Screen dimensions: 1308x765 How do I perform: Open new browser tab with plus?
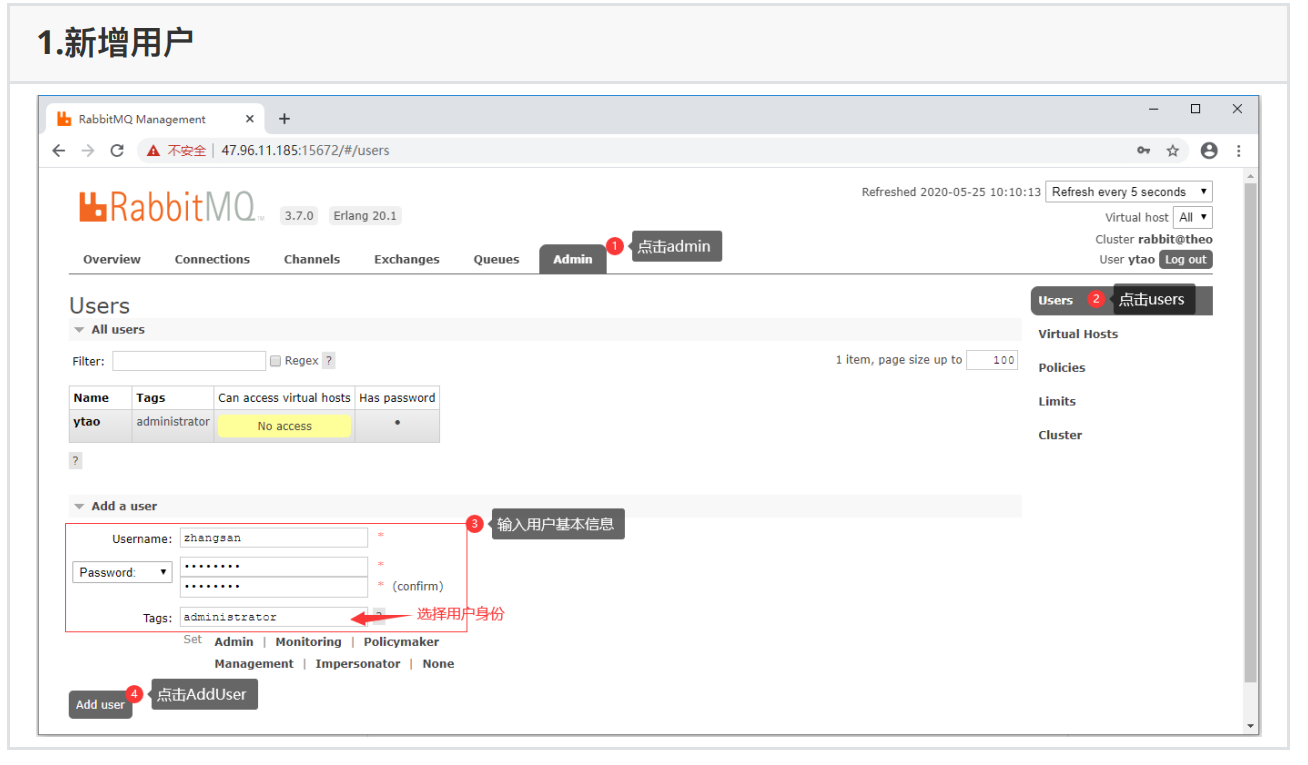point(284,119)
